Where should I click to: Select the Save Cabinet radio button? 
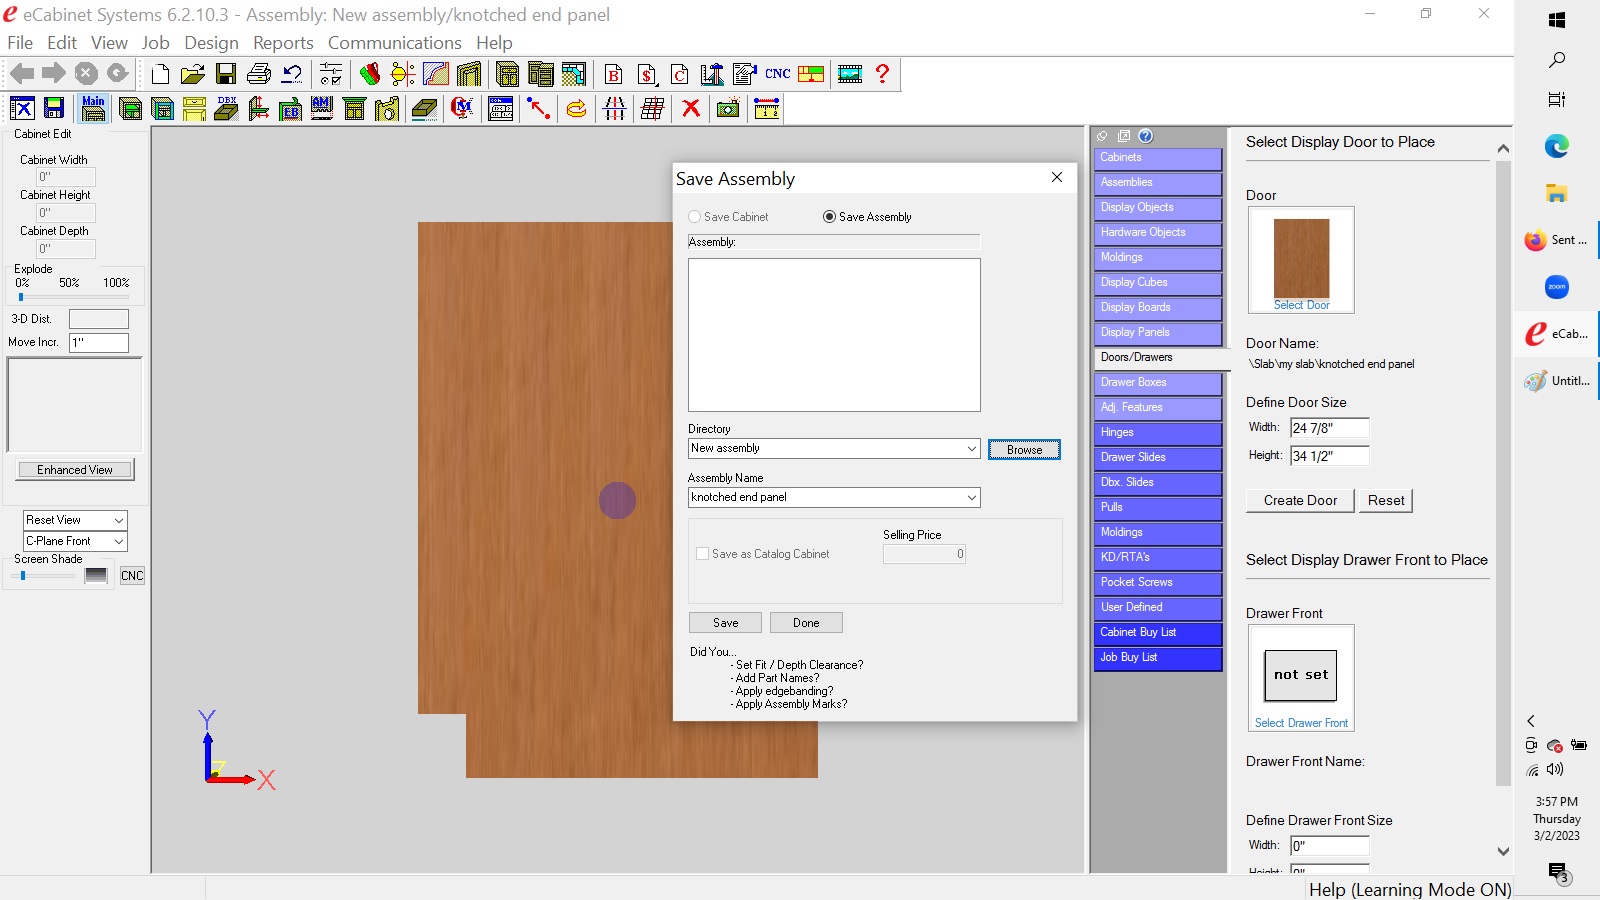tap(695, 217)
